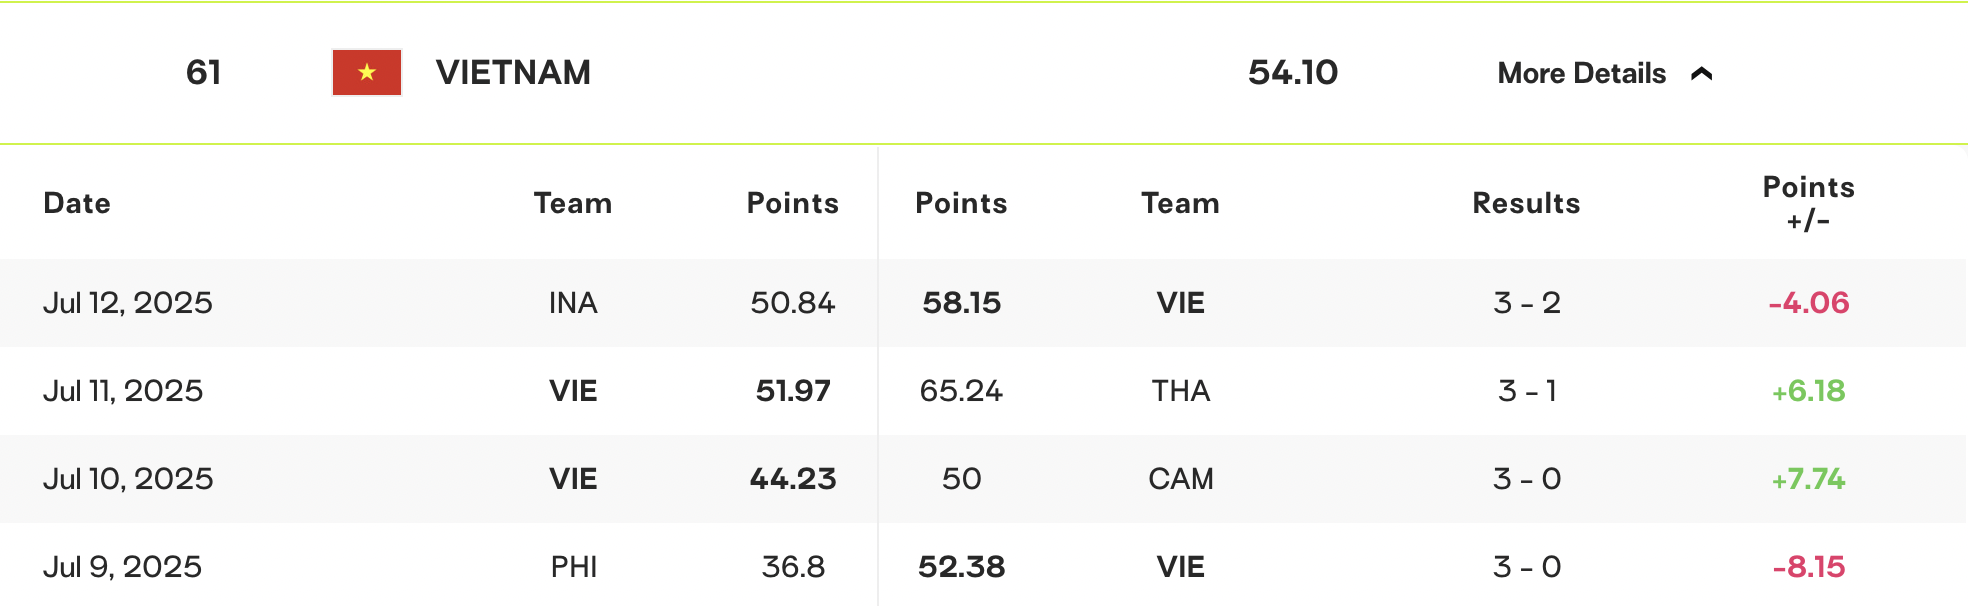The height and width of the screenshot is (606, 1968).
Task: Select the VIETNAM team name
Action: [513, 72]
